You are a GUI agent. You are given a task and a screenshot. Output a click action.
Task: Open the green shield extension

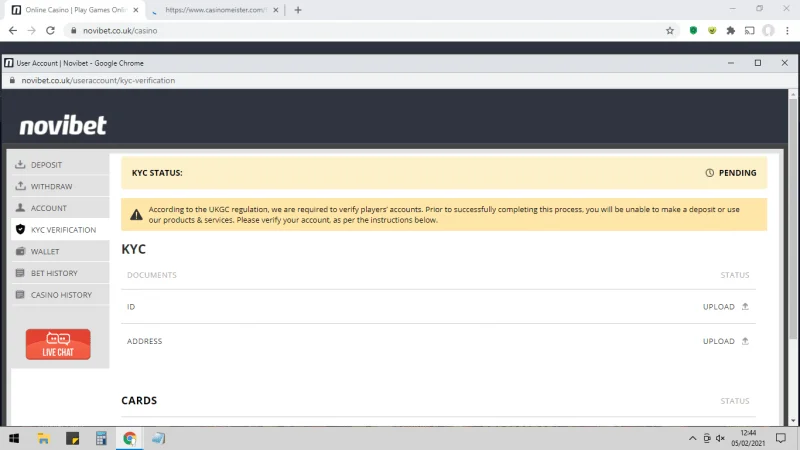693,31
